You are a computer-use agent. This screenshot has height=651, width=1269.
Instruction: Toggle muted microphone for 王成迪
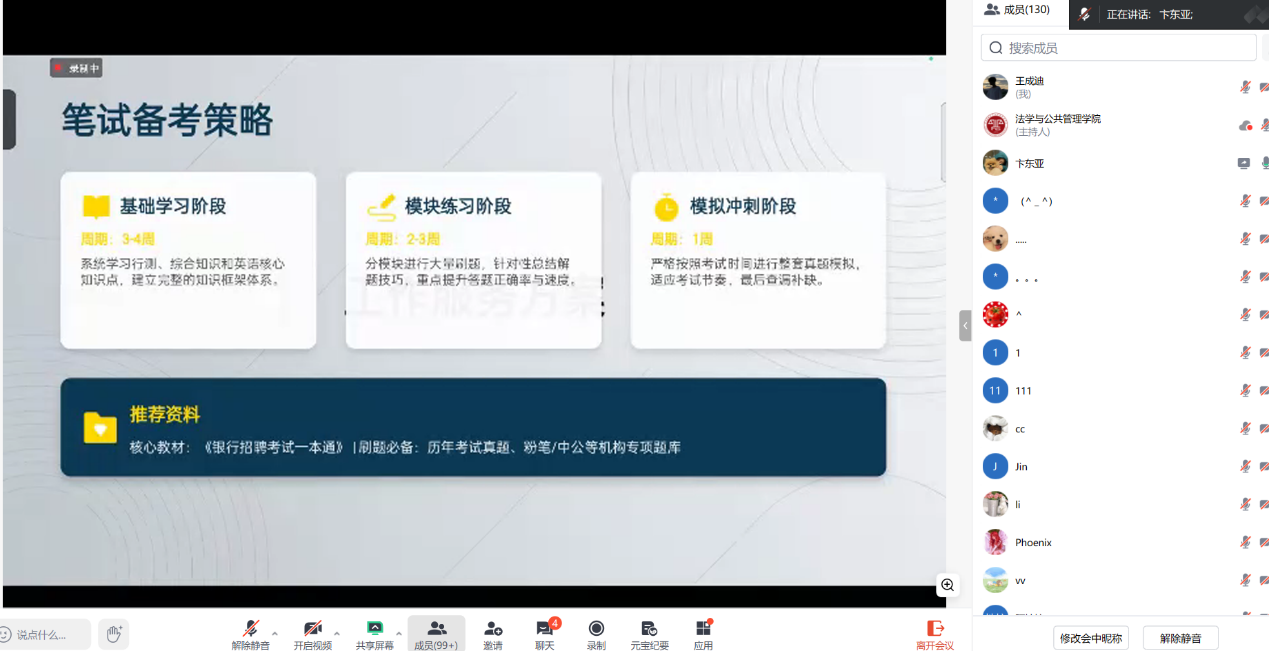tap(1245, 87)
